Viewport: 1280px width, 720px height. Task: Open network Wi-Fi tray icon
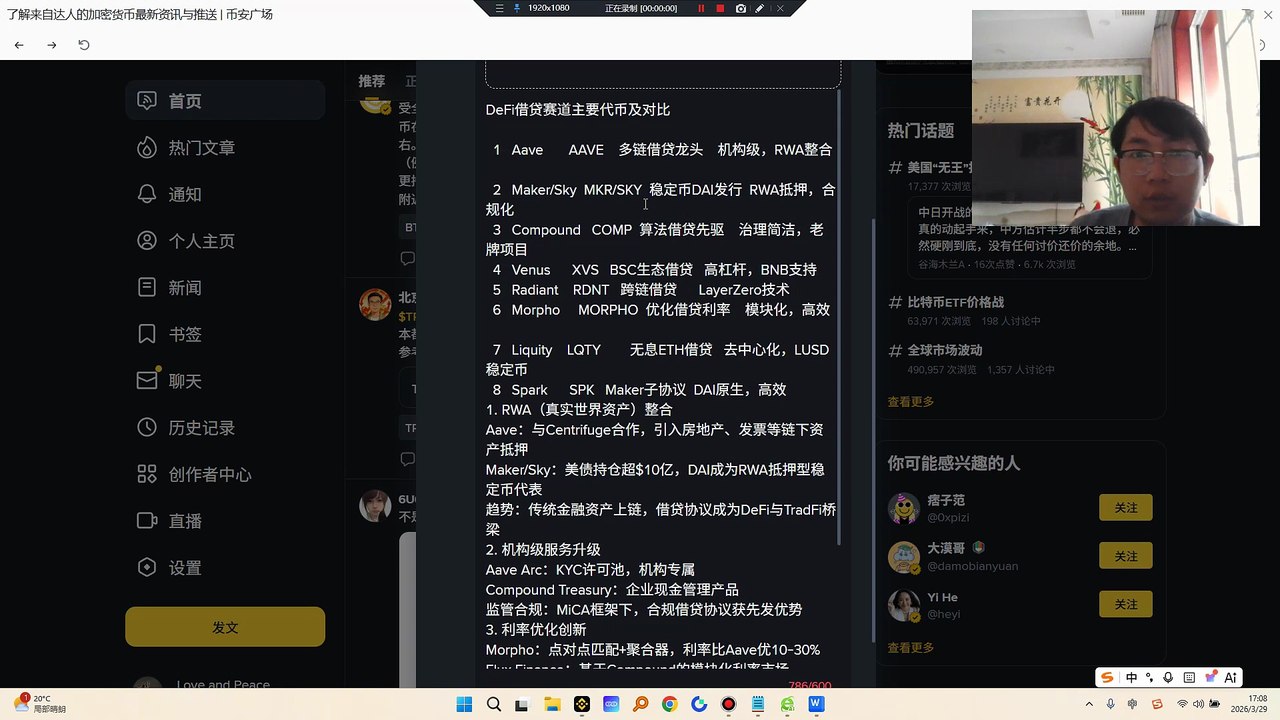[x=1184, y=705]
